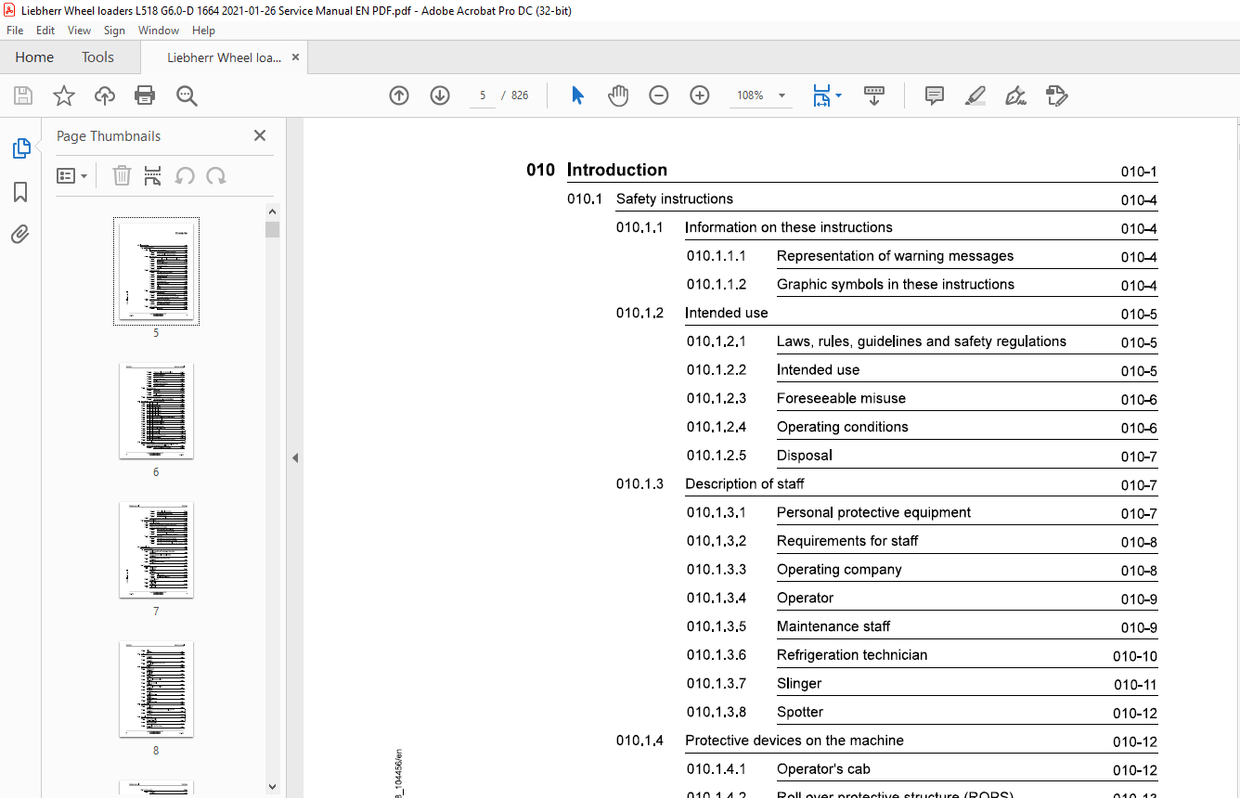
Task: Go to the next page
Action: 439,95
